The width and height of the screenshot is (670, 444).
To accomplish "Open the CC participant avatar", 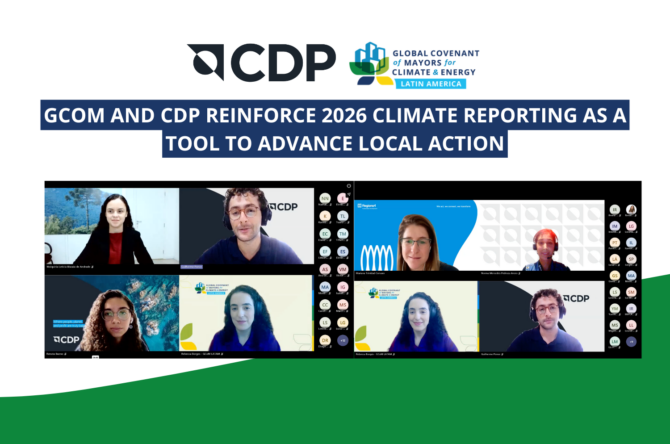I will click(325, 305).
